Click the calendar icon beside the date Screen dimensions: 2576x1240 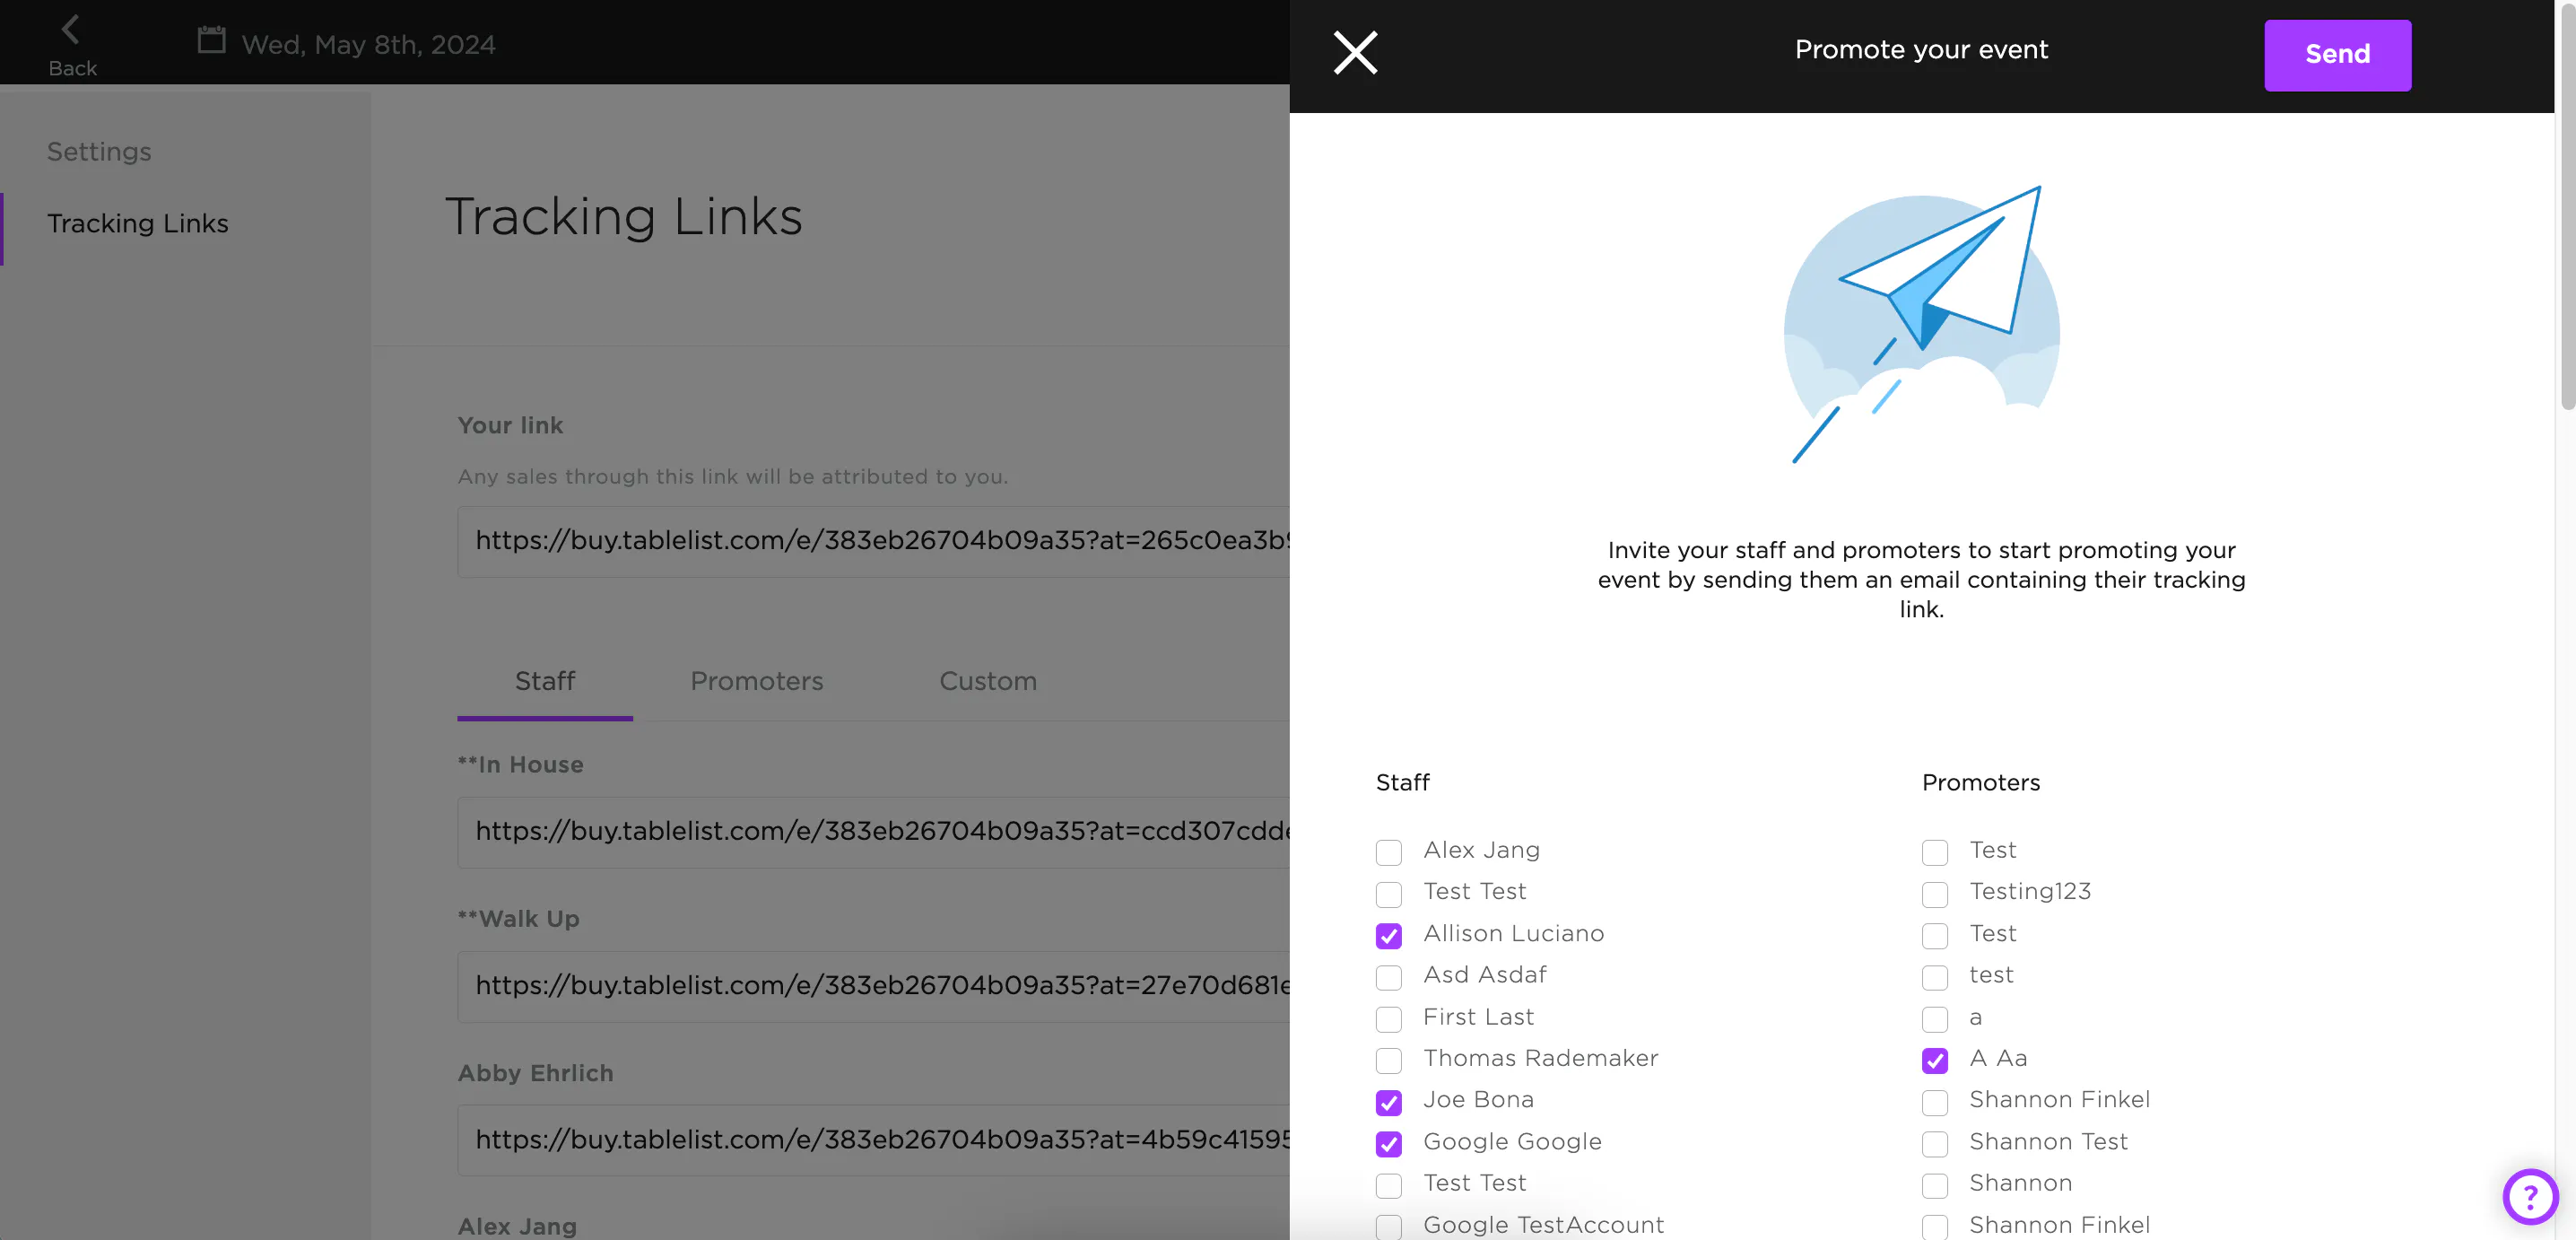pos(211,41)
